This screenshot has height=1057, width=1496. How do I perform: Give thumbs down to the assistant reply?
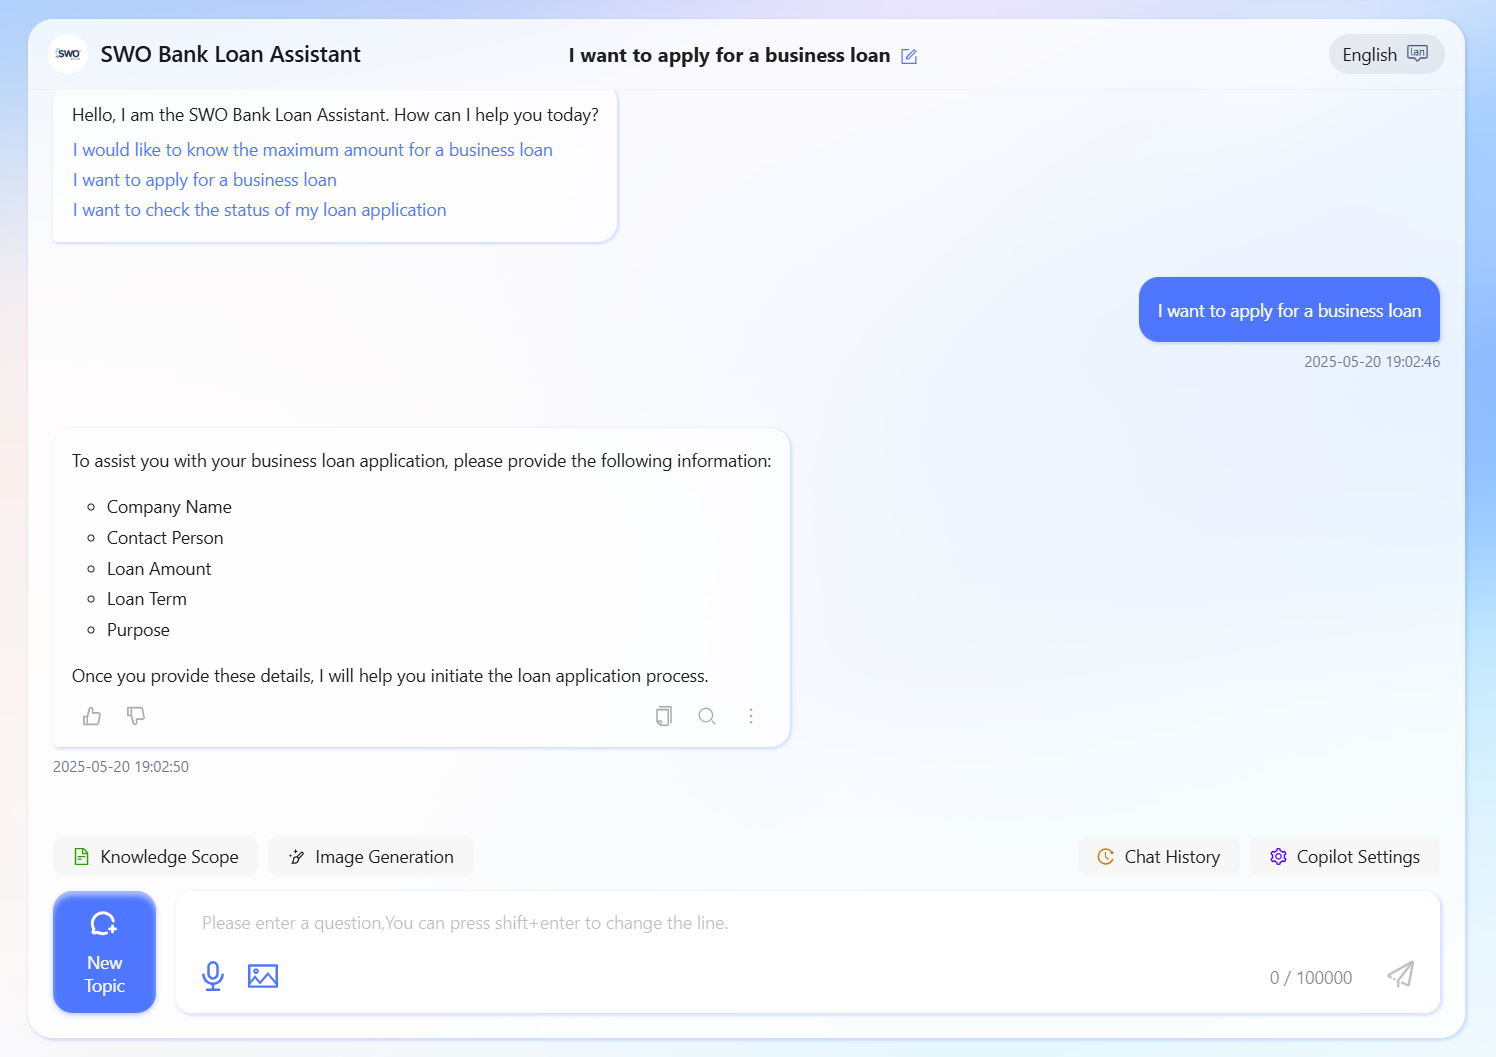[136, 716]
